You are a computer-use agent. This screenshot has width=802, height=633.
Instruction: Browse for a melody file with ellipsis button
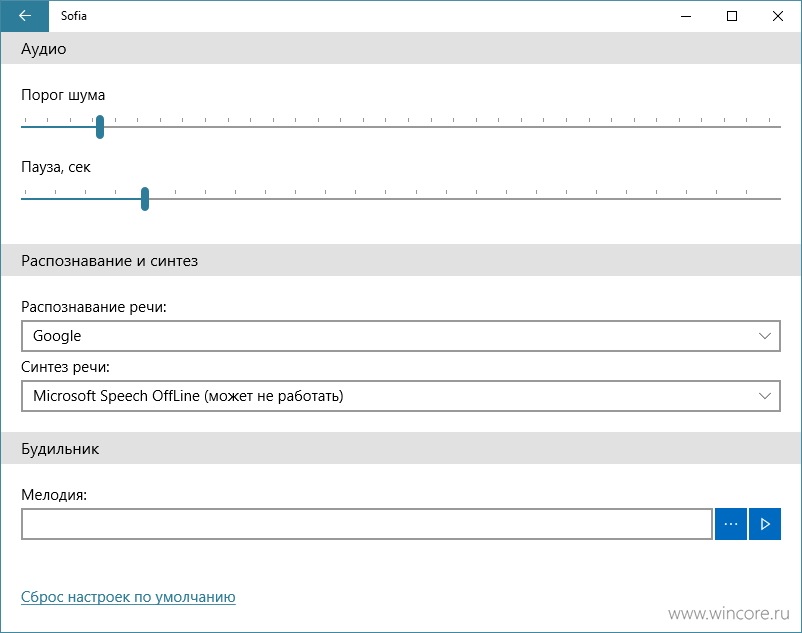(731, 524)
